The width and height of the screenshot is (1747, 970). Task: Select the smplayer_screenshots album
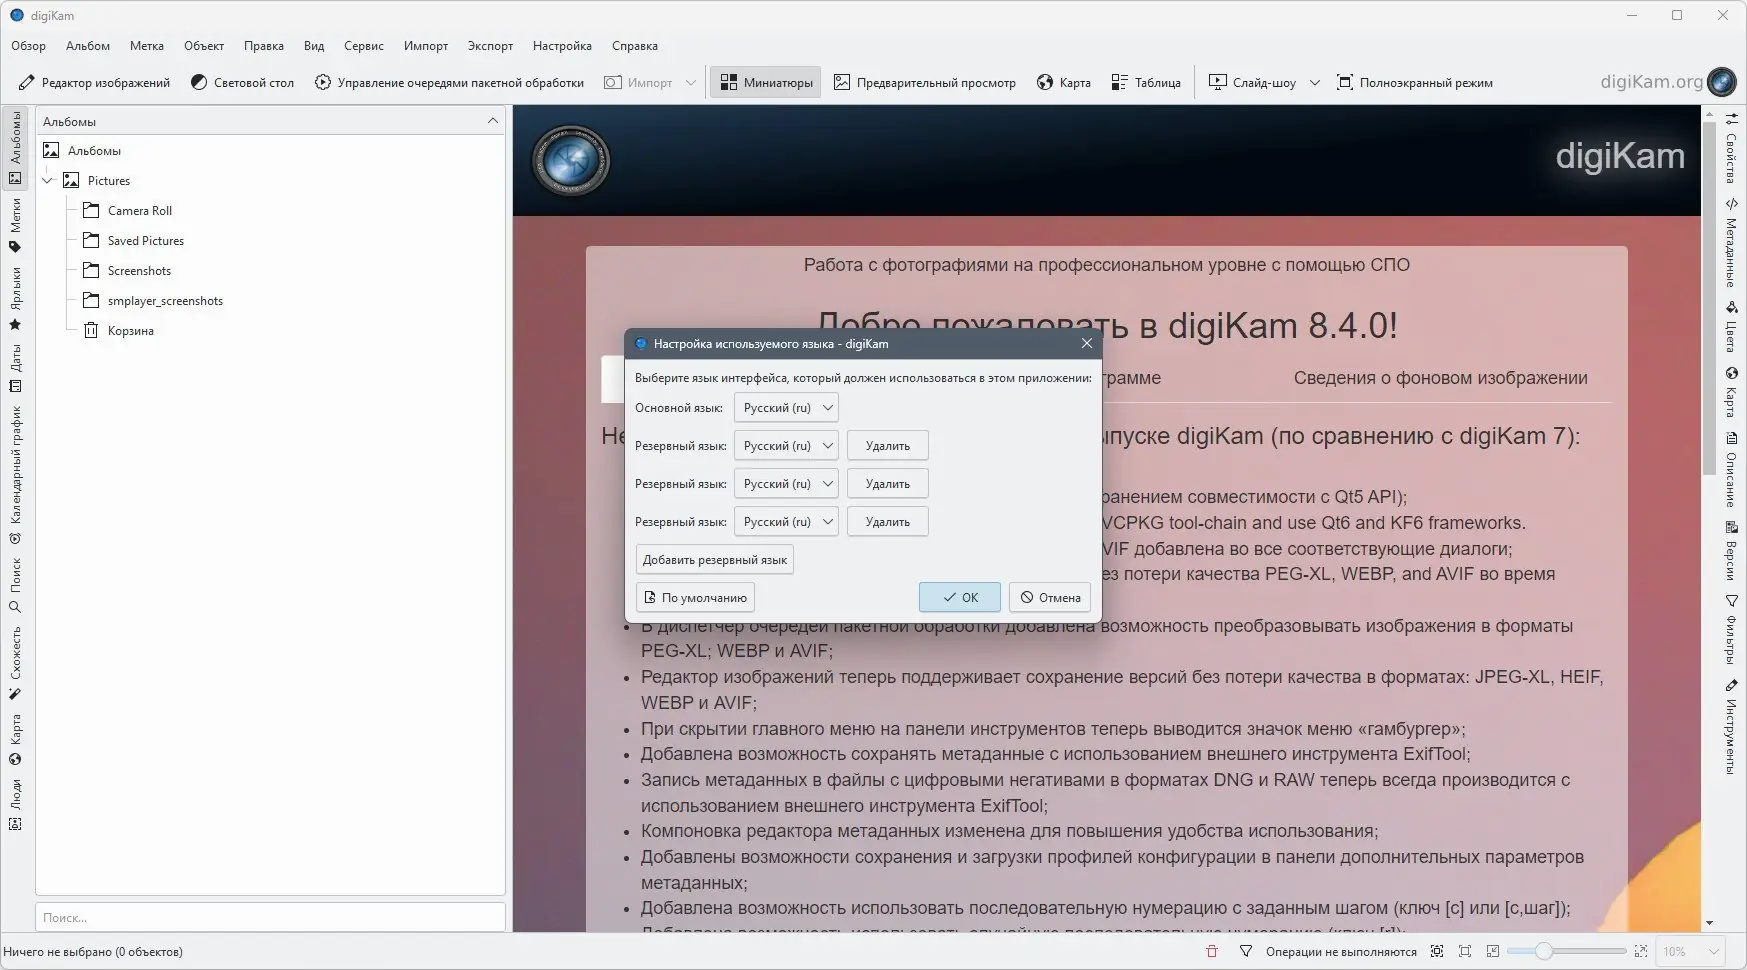[165, 301]
